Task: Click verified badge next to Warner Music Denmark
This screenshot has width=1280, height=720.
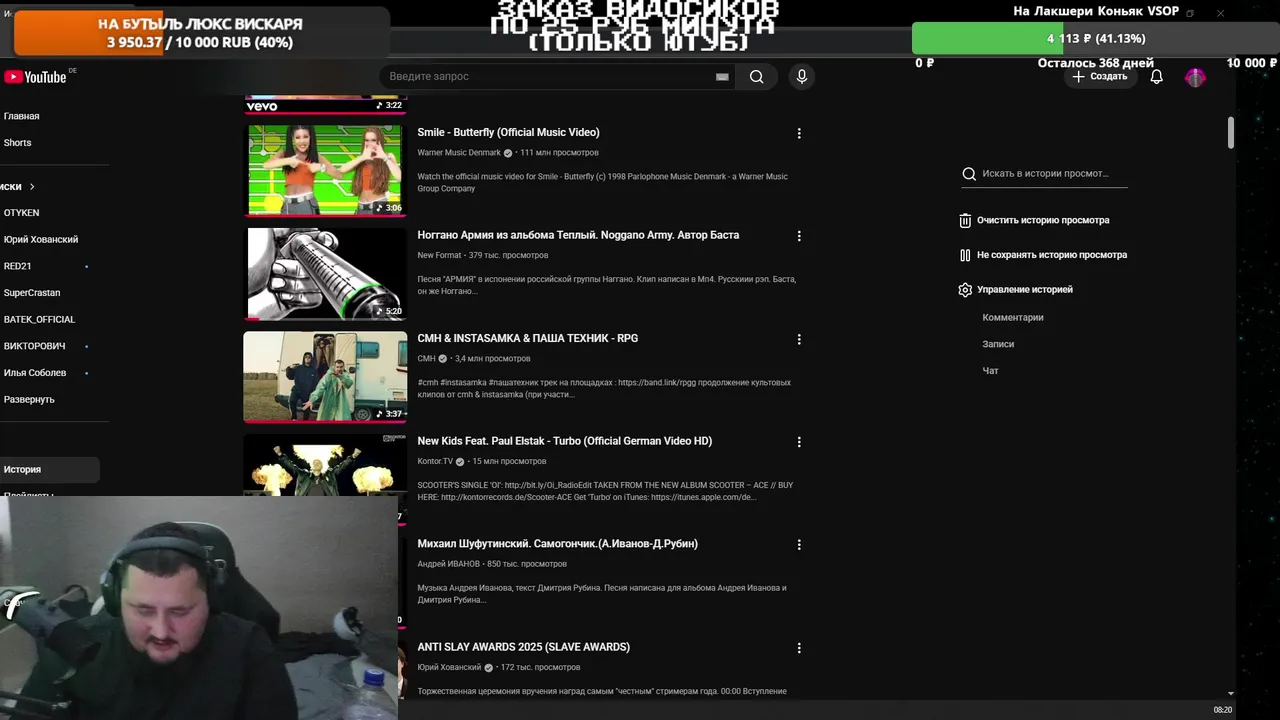Action: pyautogui.click(x=508, y=153)
